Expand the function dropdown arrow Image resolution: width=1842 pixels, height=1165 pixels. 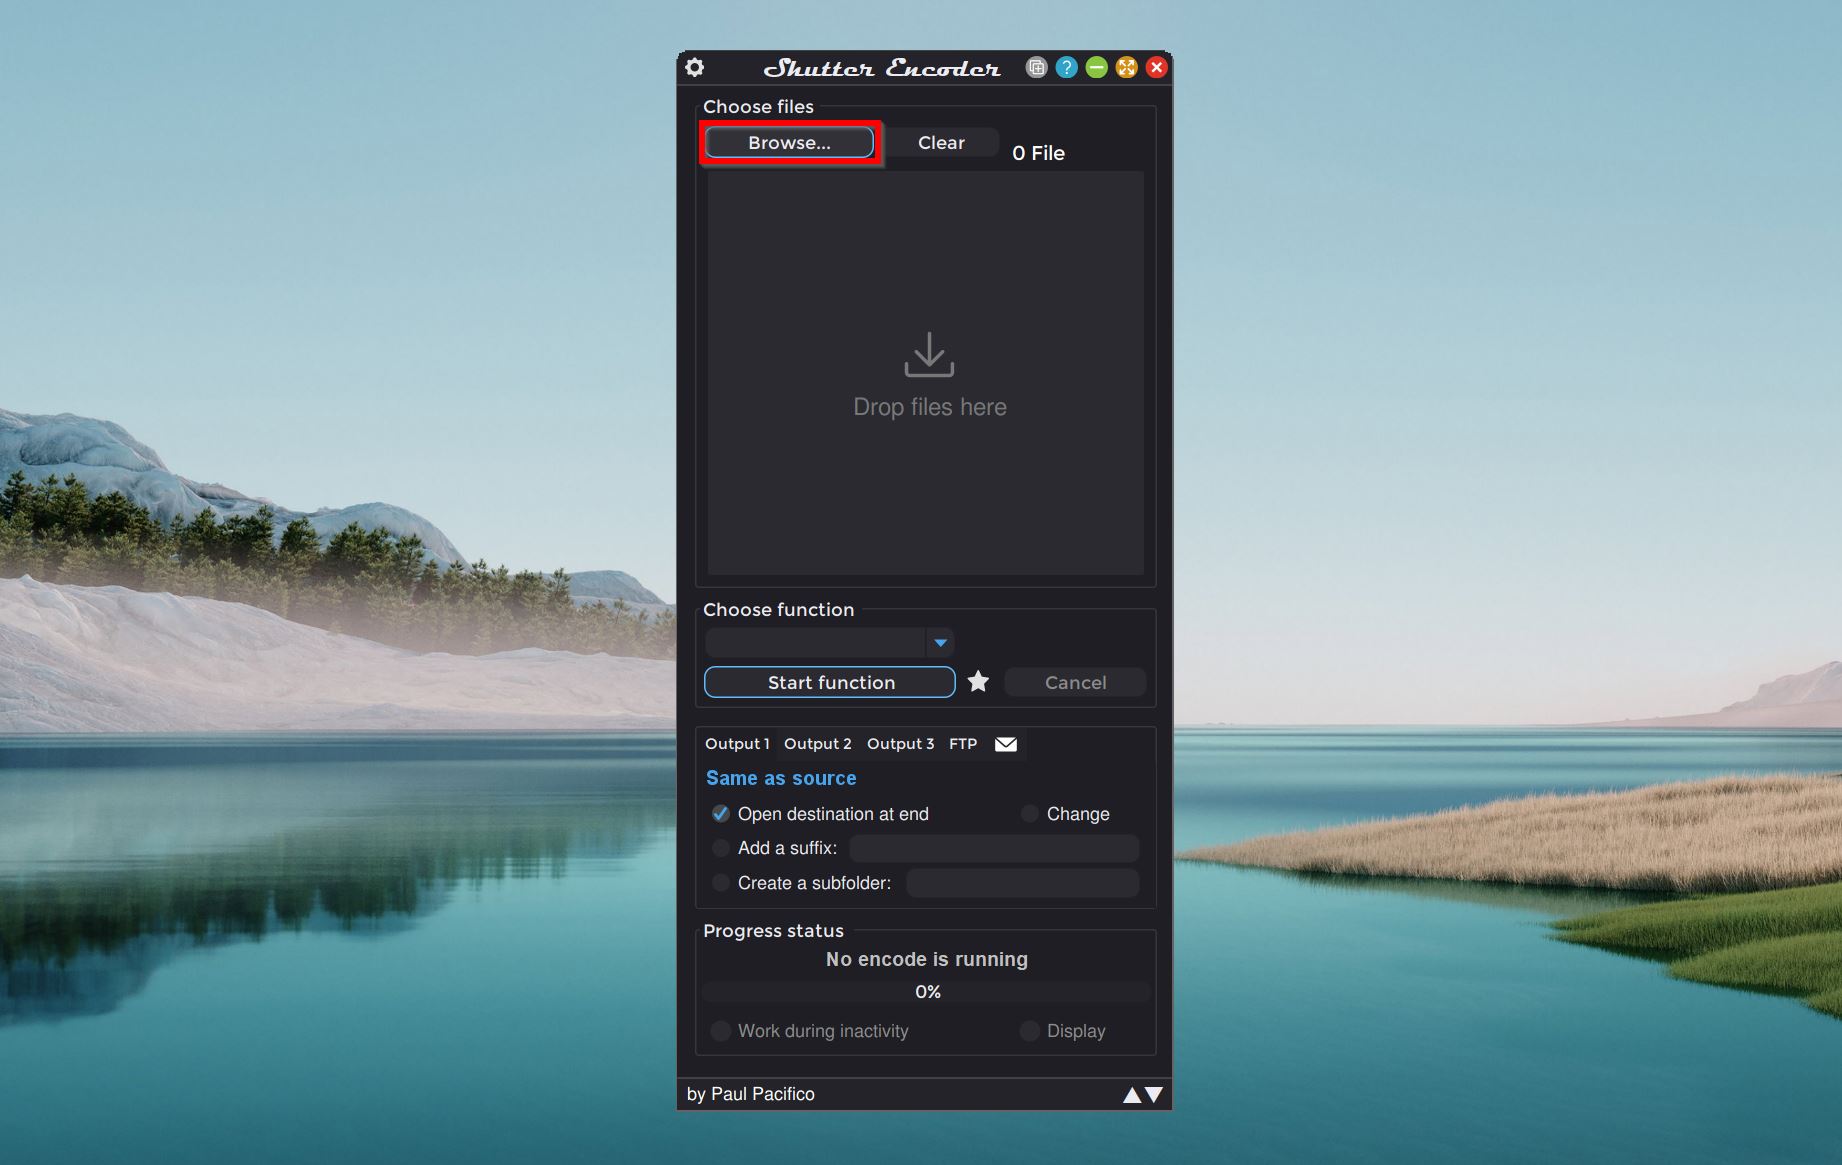[x=940, y=642]
